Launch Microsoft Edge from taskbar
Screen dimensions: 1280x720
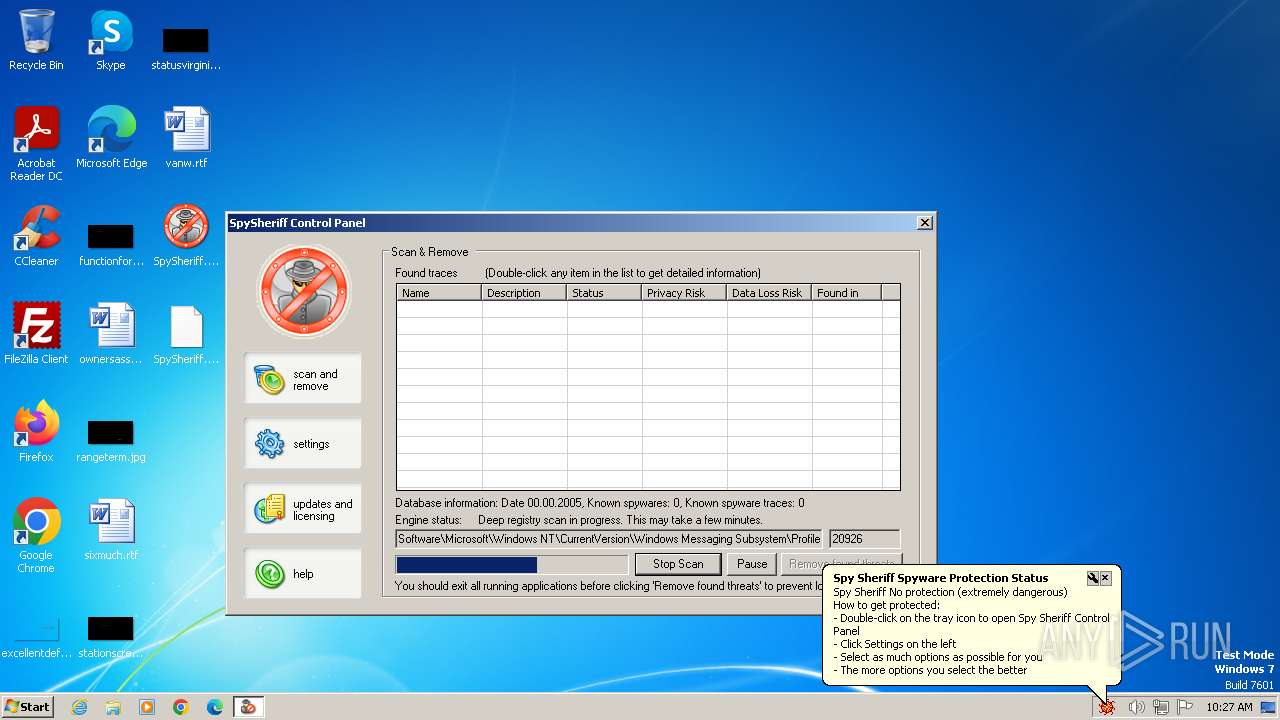(215, 707)
